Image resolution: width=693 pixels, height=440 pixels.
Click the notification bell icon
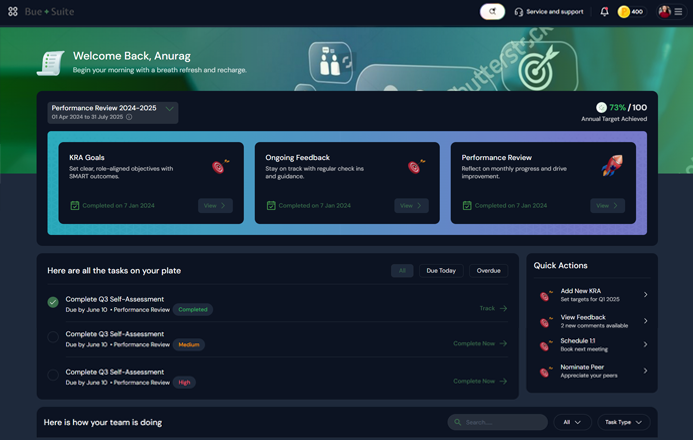click(604, 12)
